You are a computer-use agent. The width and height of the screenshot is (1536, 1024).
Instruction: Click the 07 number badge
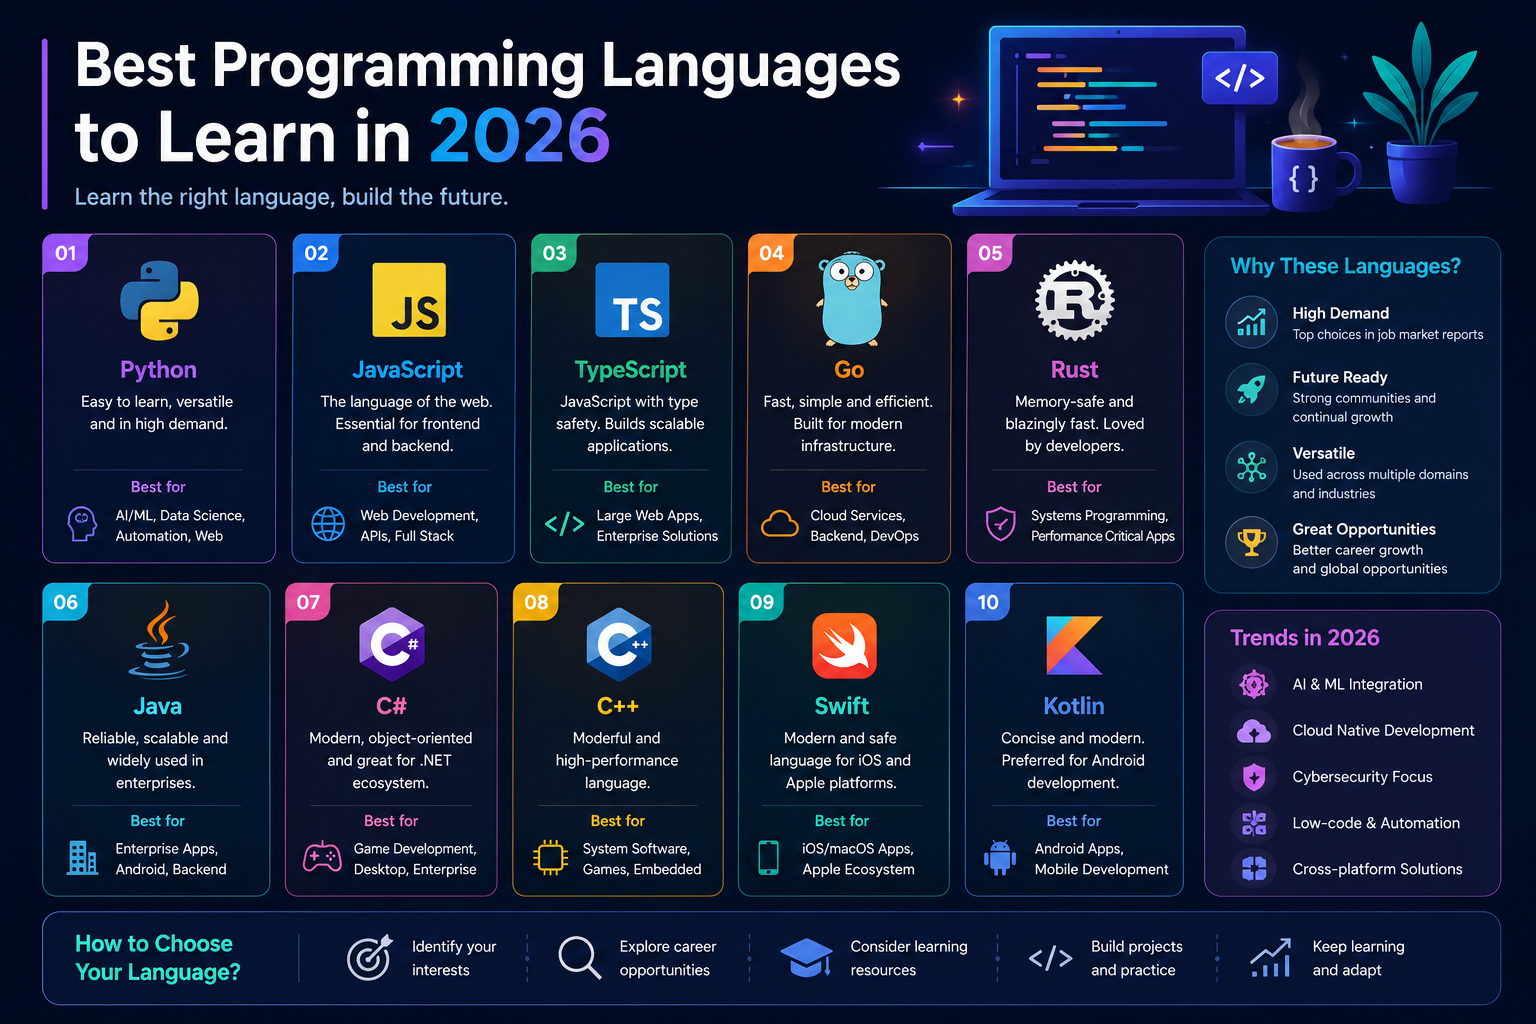pos(308,602)
